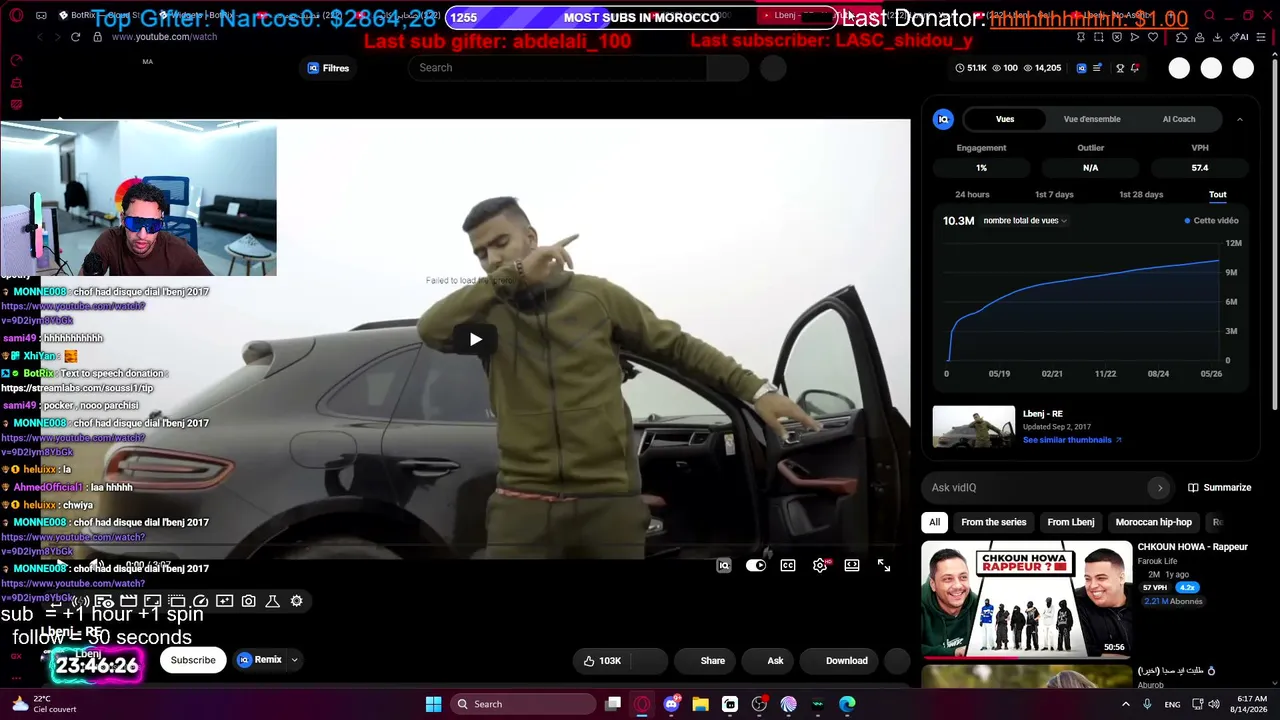This screenshot has height=720, width=1280.
Task: Open vidIQ Filtres button near search
Action: pos(328,68)
